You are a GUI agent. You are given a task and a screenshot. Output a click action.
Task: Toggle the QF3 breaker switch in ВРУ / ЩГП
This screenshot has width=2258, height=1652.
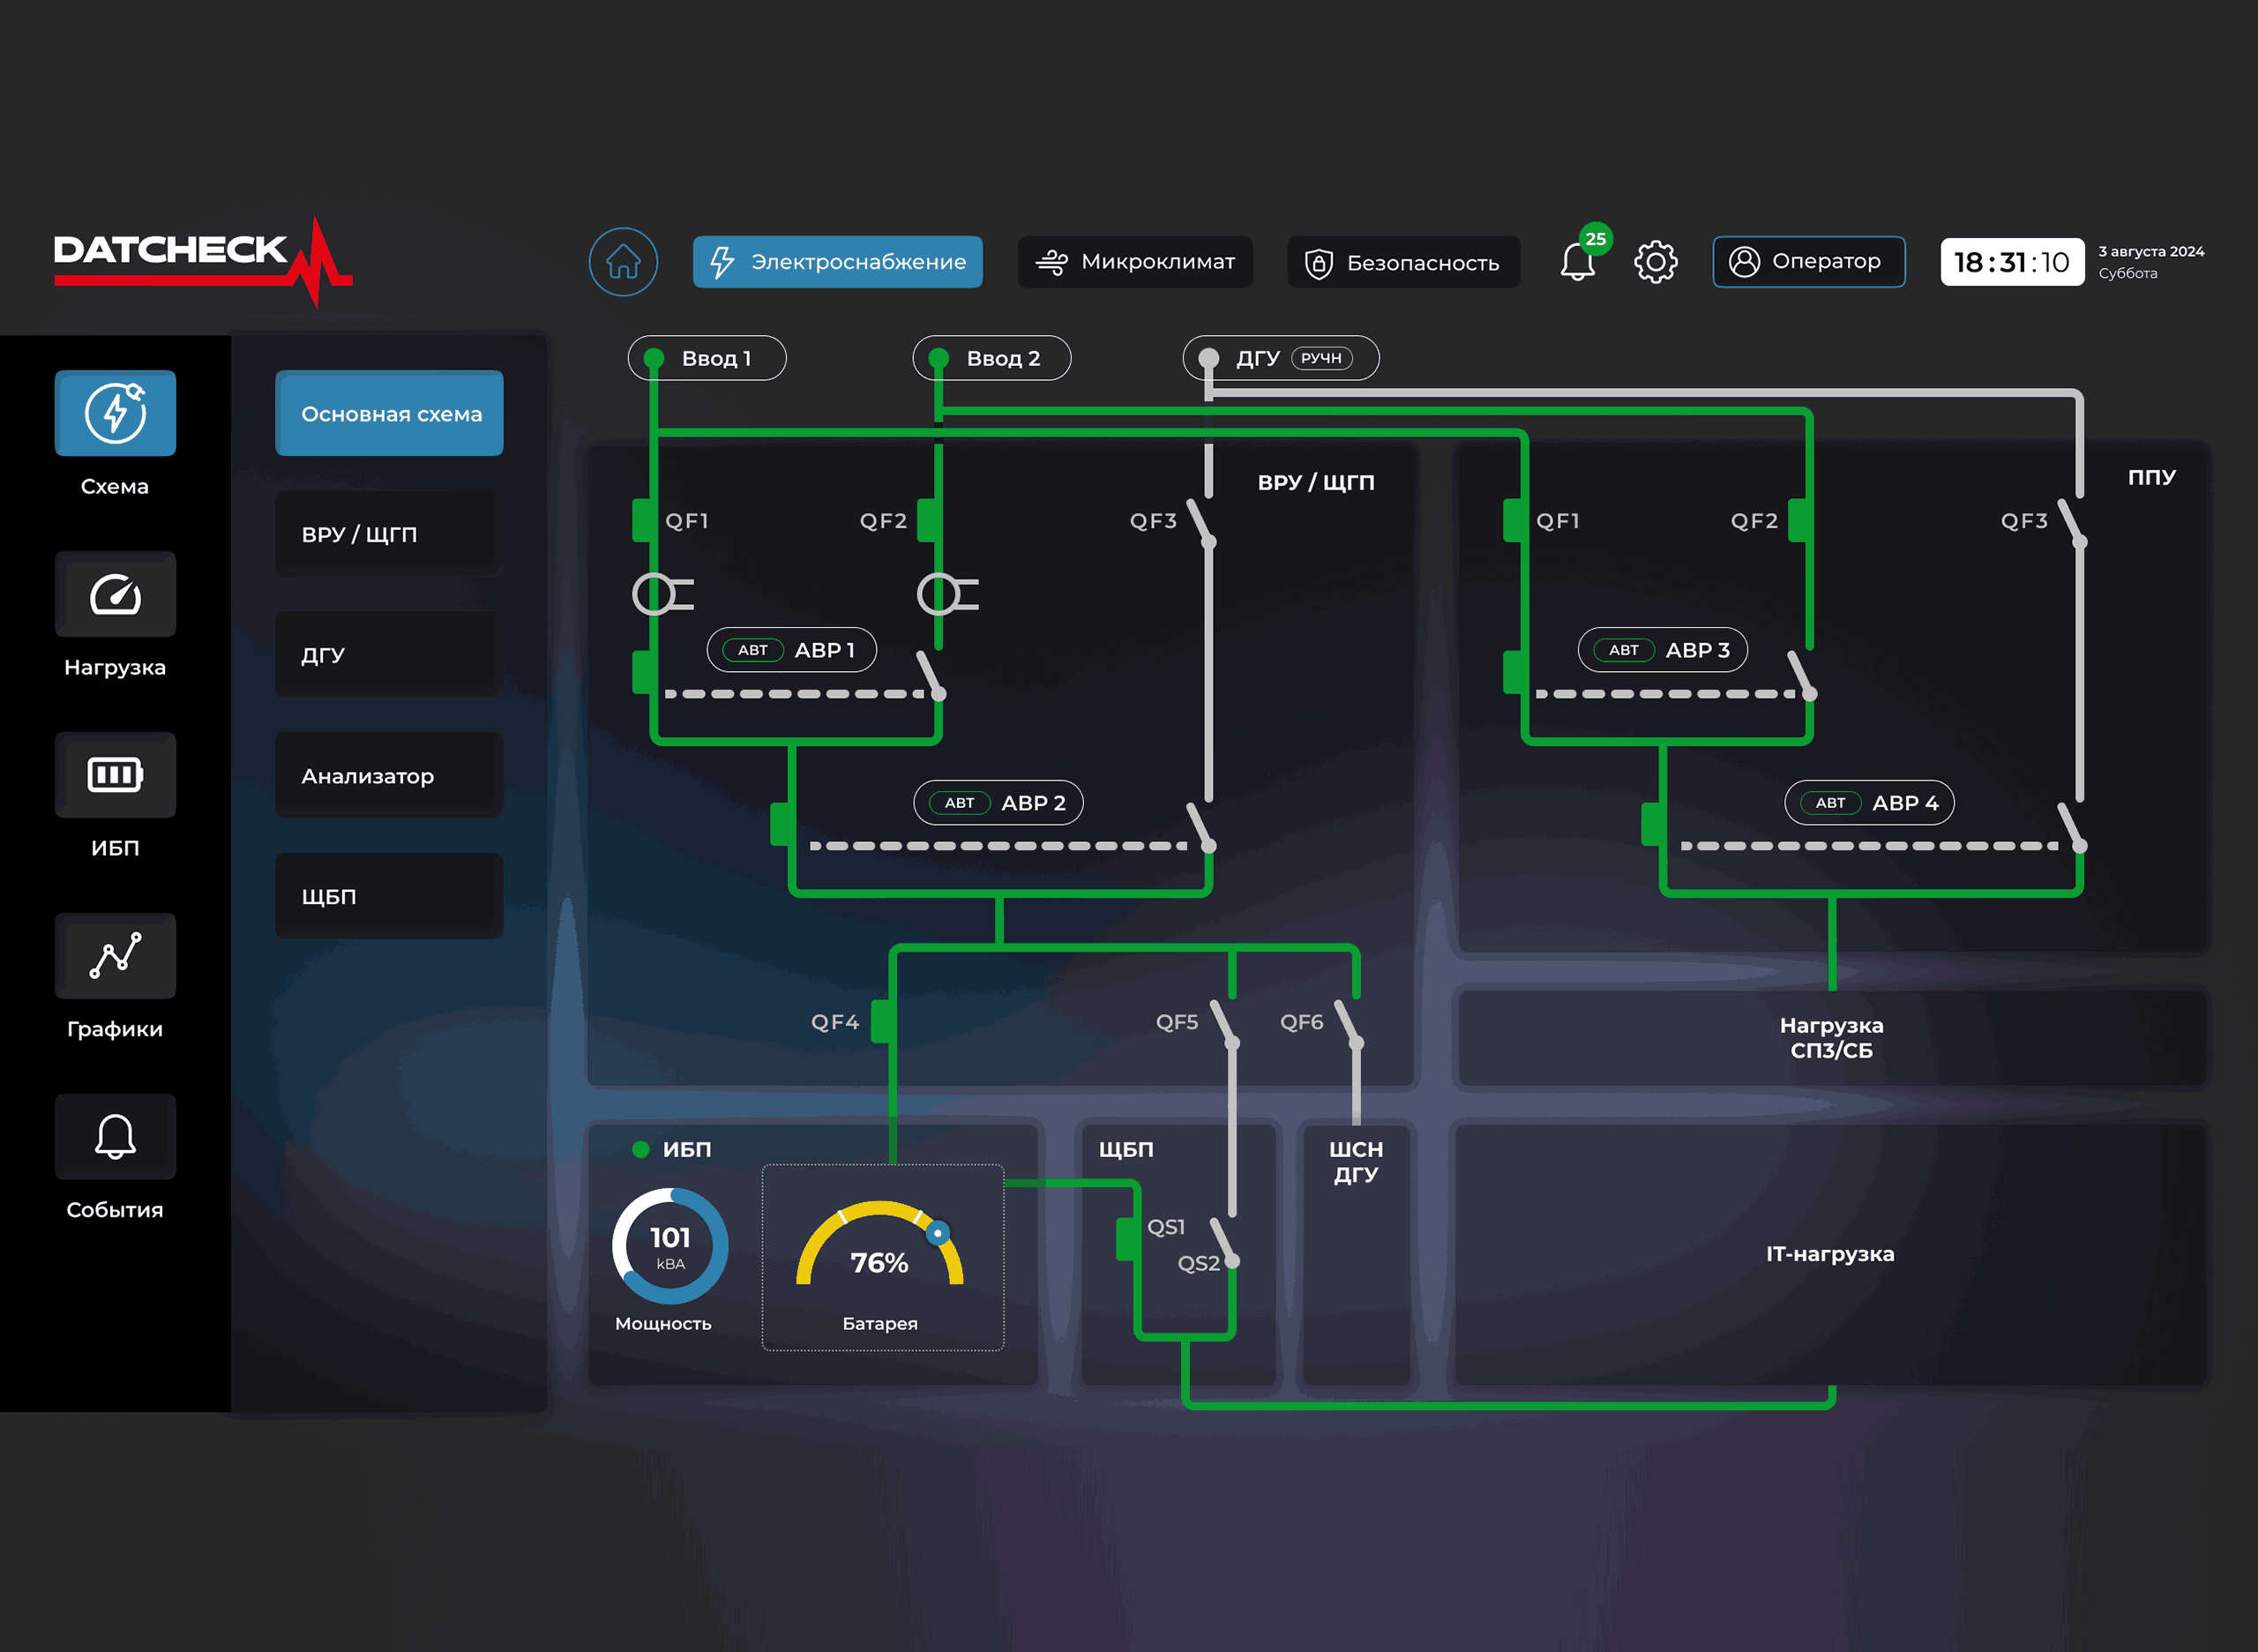(x=1200, y=522)
